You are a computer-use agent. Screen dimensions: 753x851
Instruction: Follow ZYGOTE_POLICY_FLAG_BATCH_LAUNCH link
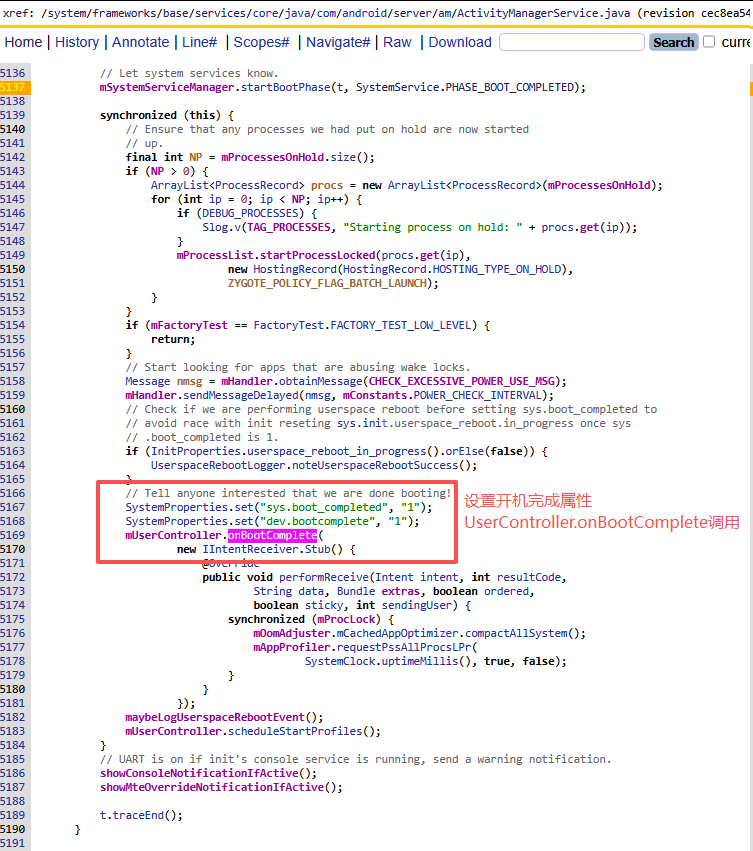327,283
